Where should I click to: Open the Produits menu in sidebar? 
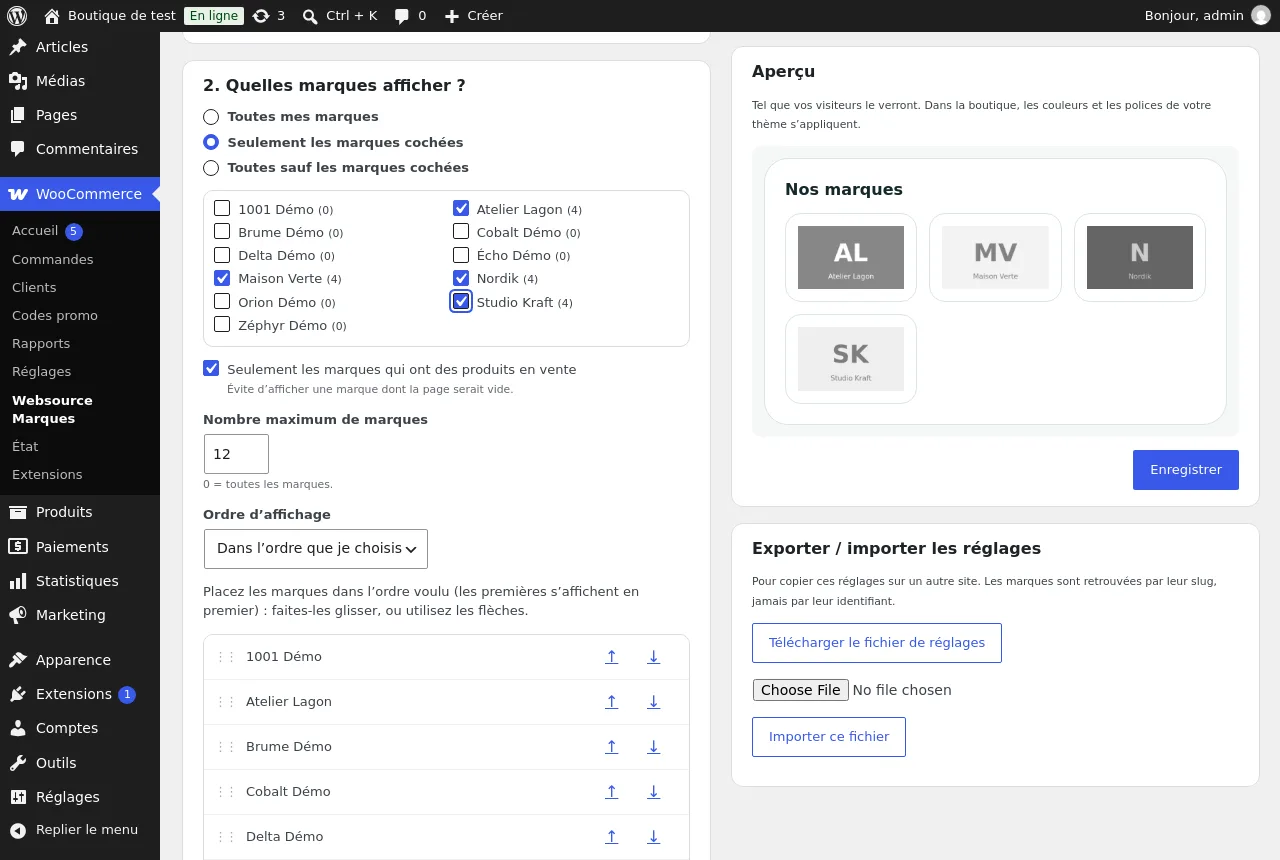pos(80,512)
